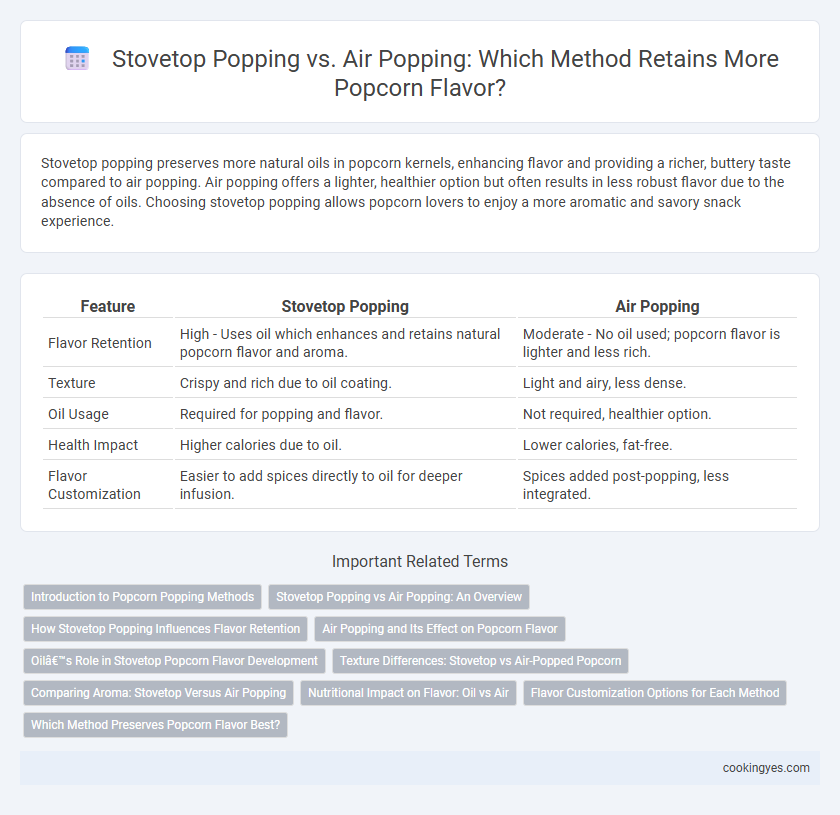Click the Stovetop Popping column header
The width and height of the screenshot is (840, 815).
[x=345, y=306]
